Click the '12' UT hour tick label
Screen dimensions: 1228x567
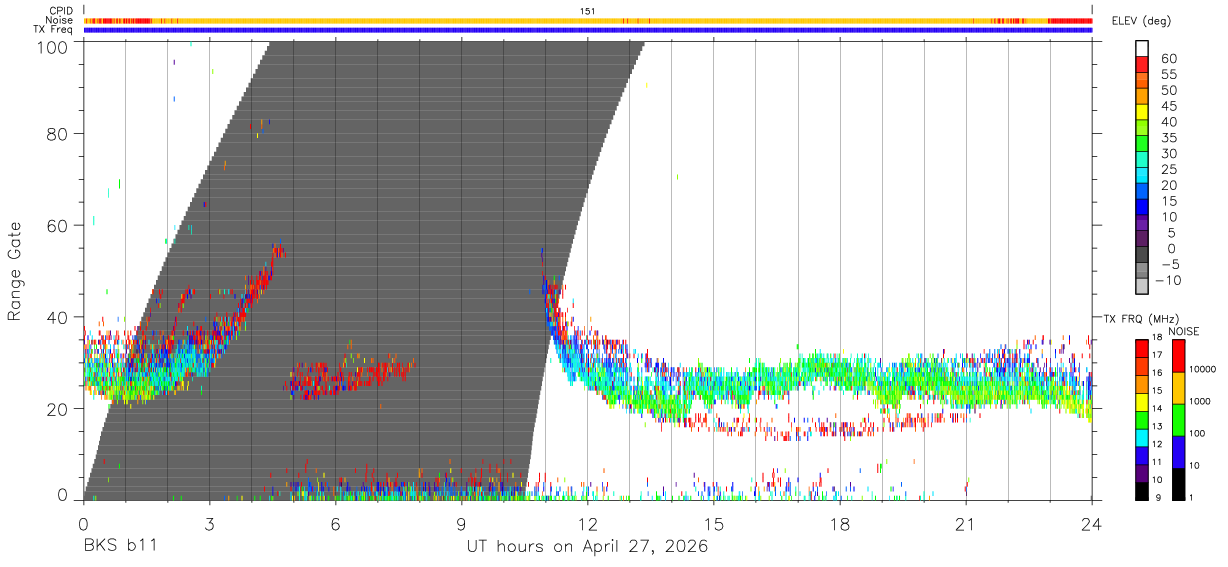point(588,524)
